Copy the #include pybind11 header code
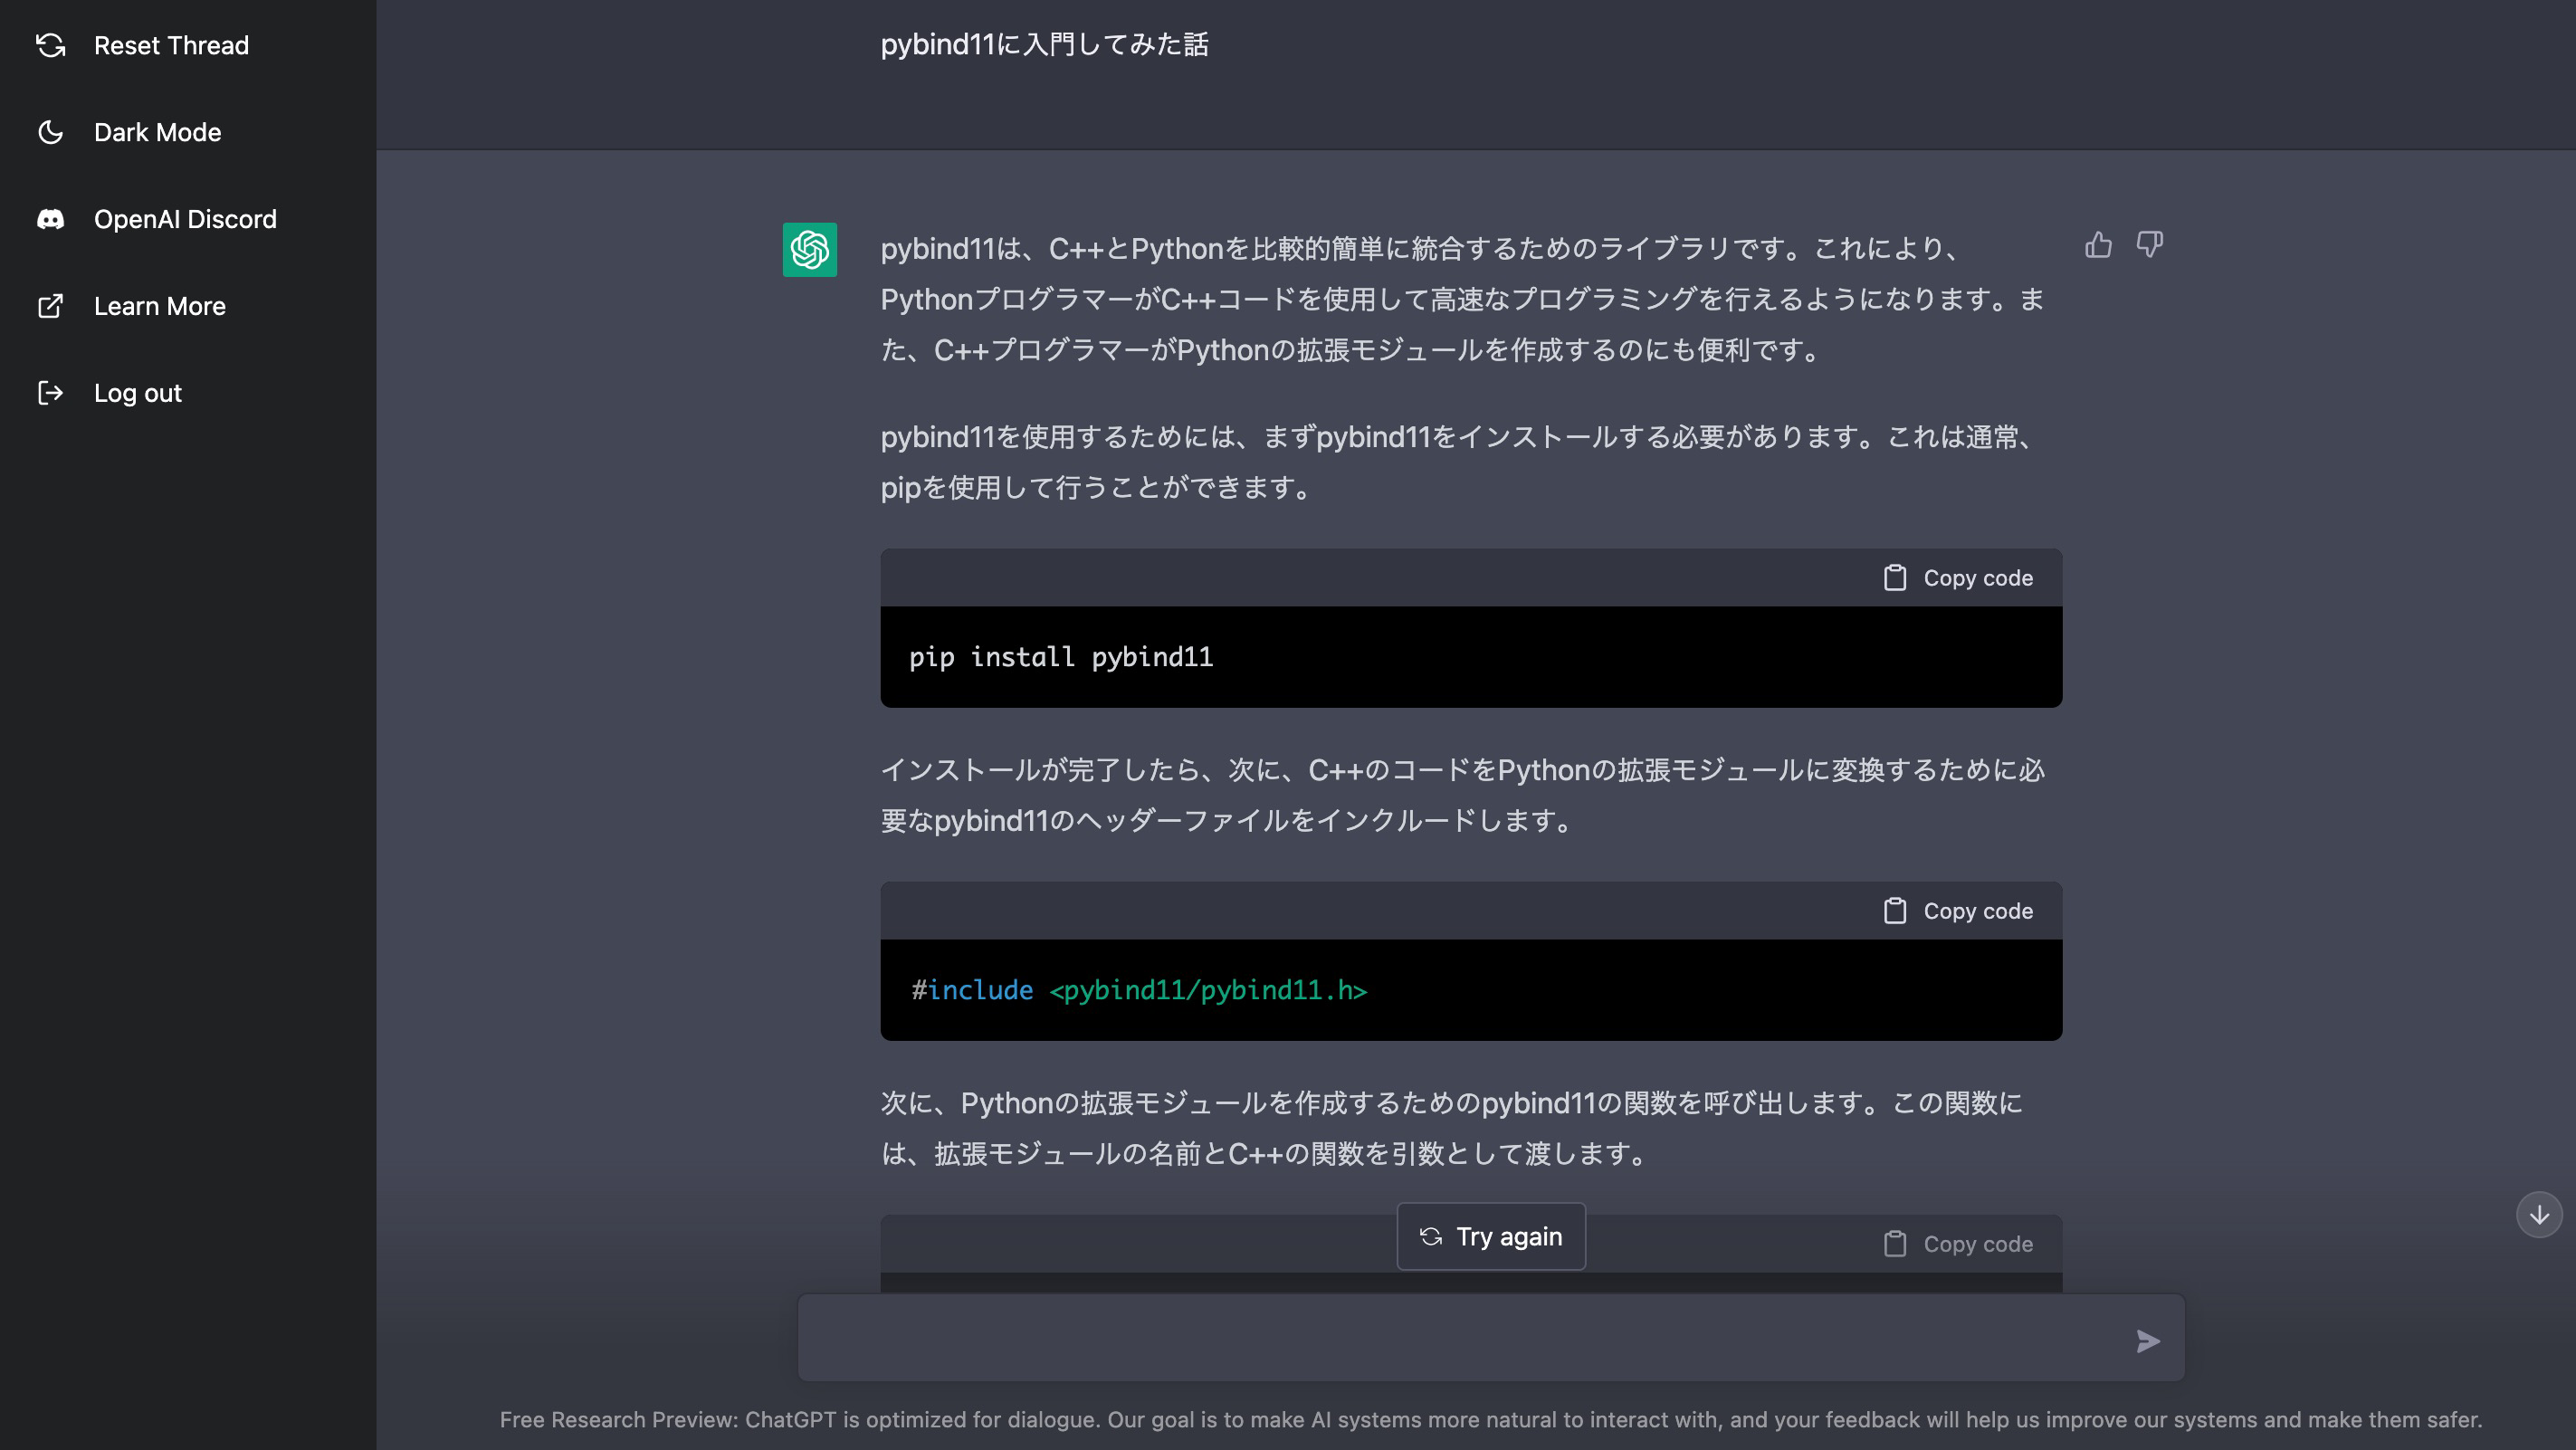This screenshot has height=1450, width=2576. tap(1958, 911)
